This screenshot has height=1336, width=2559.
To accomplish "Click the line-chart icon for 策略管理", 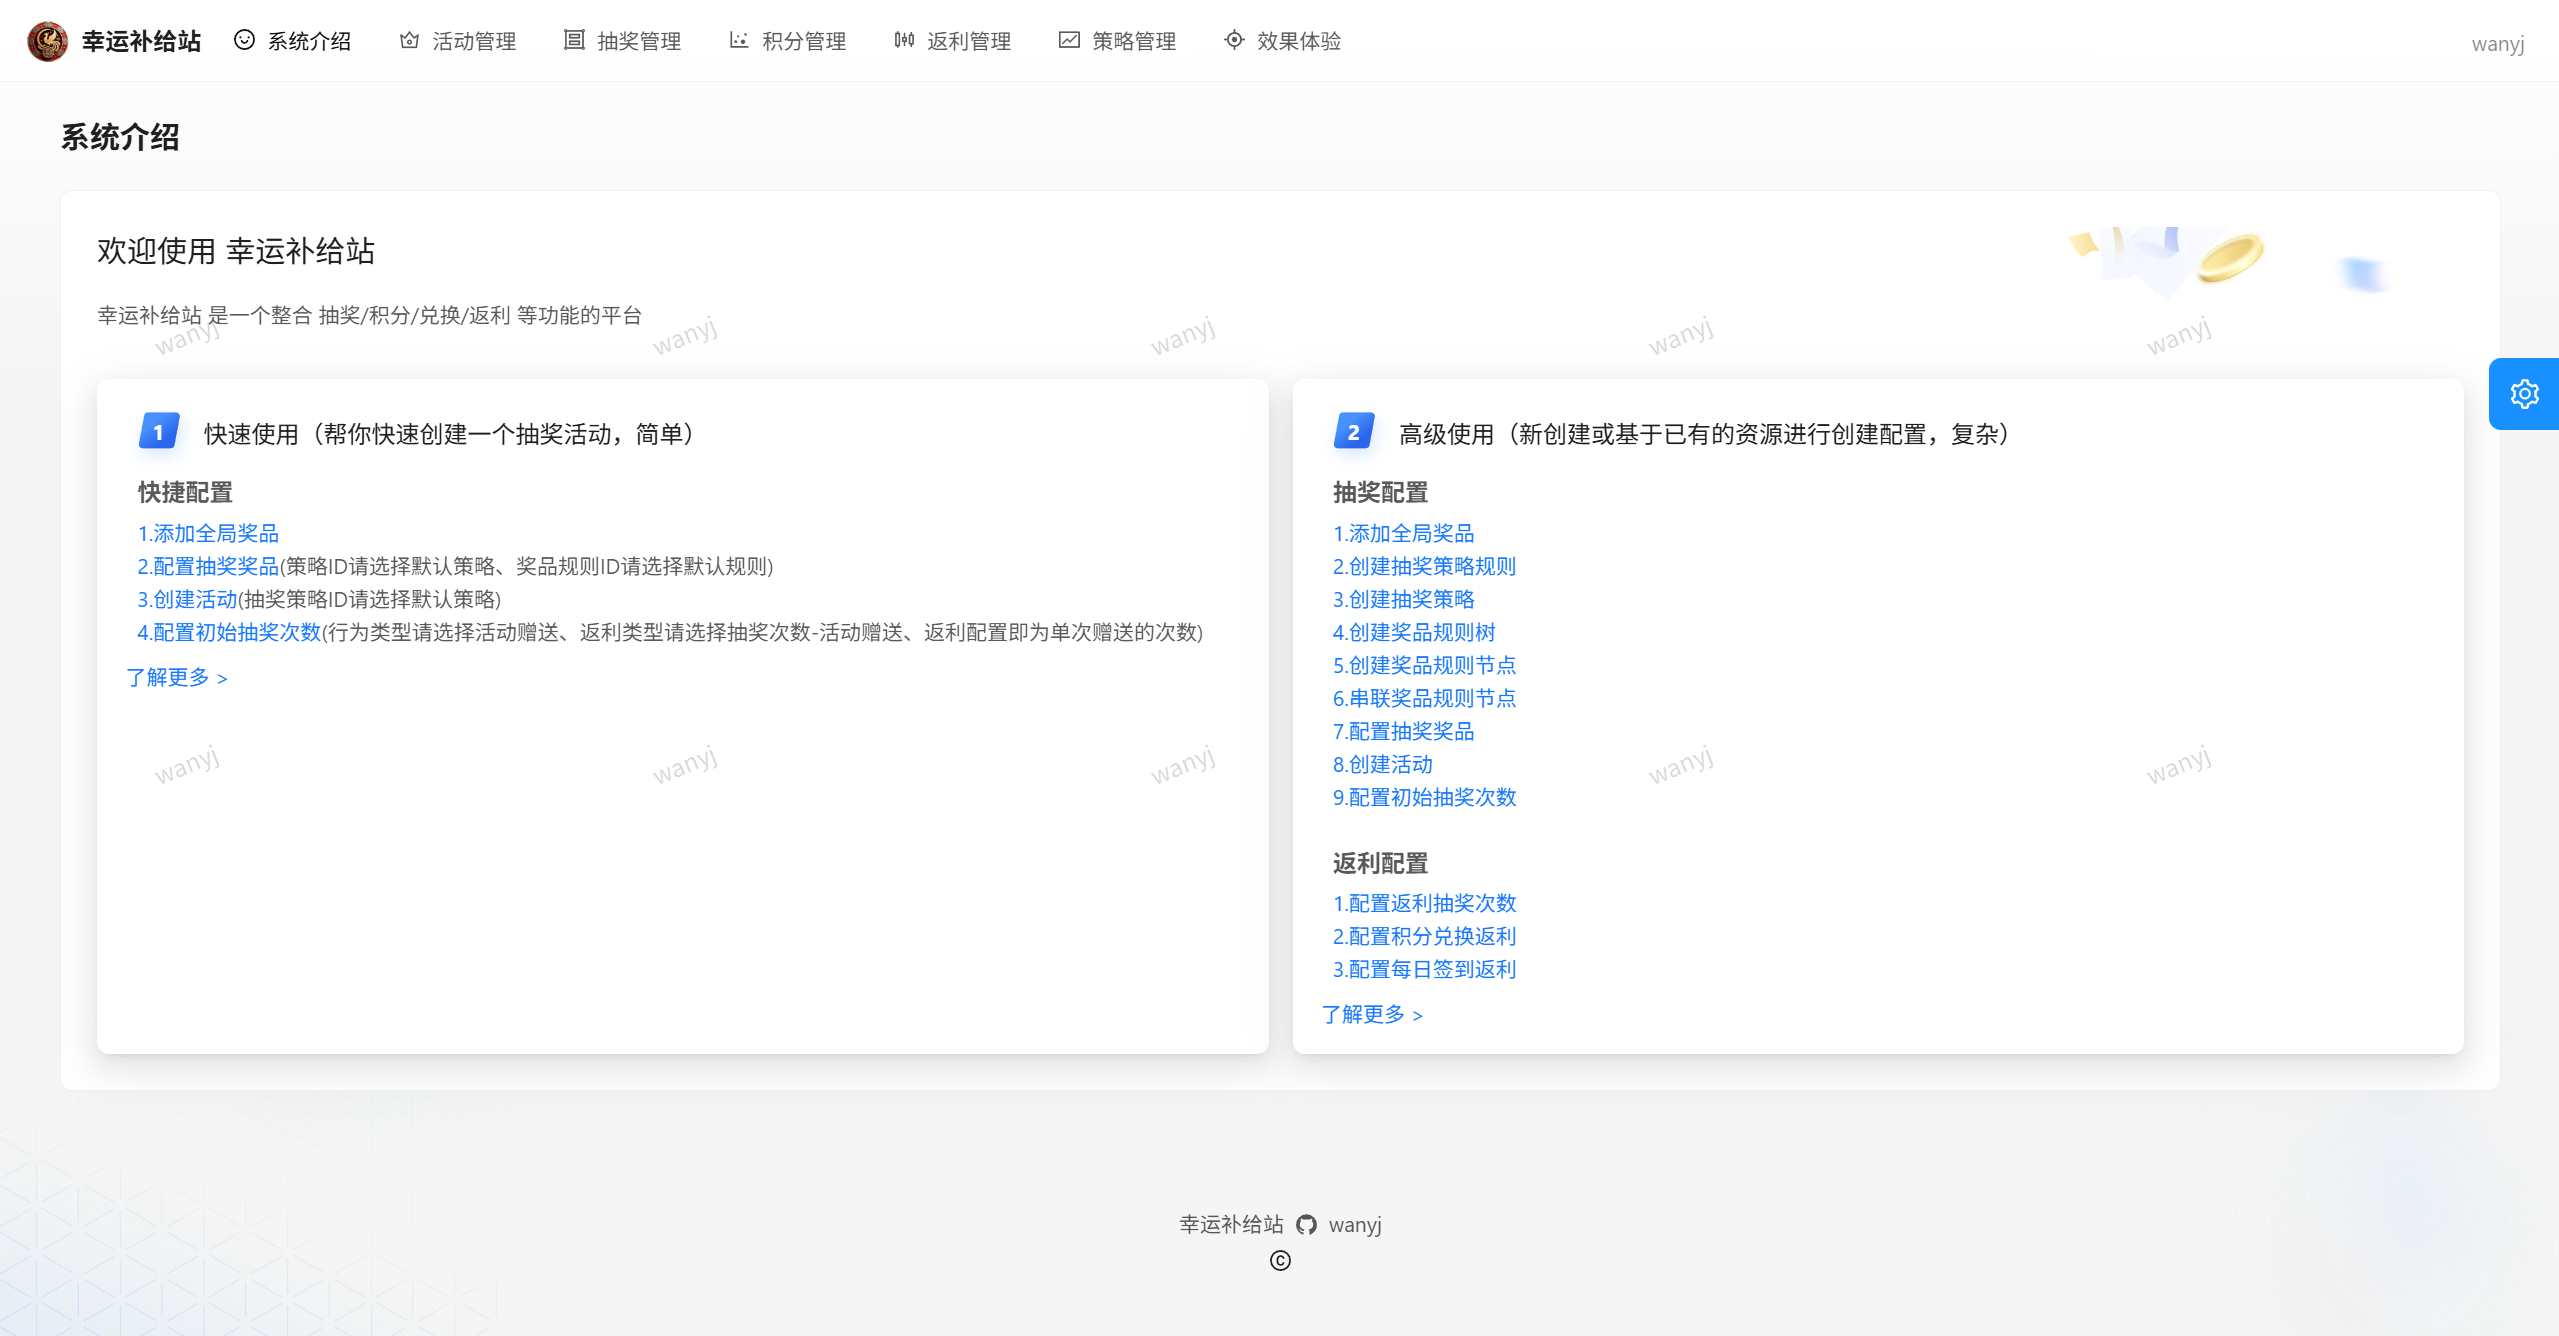I will [1069, 40].
